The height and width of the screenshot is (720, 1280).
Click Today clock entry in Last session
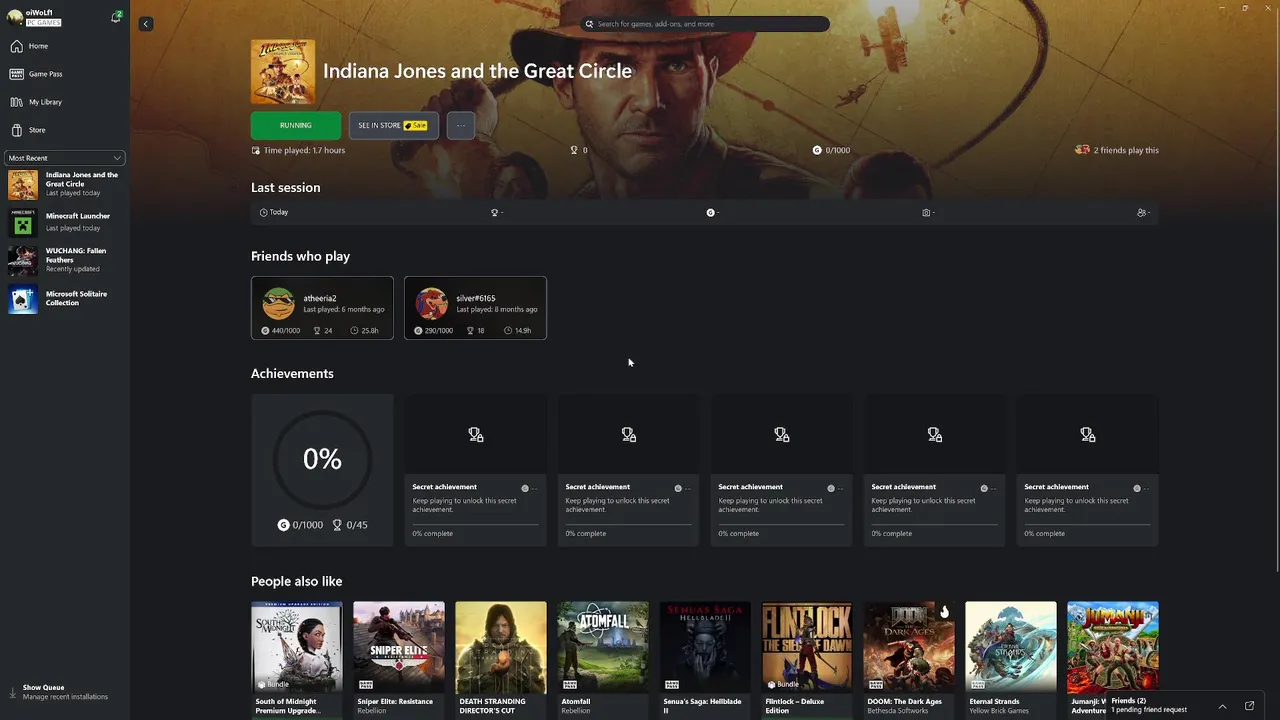coord(274,212)
